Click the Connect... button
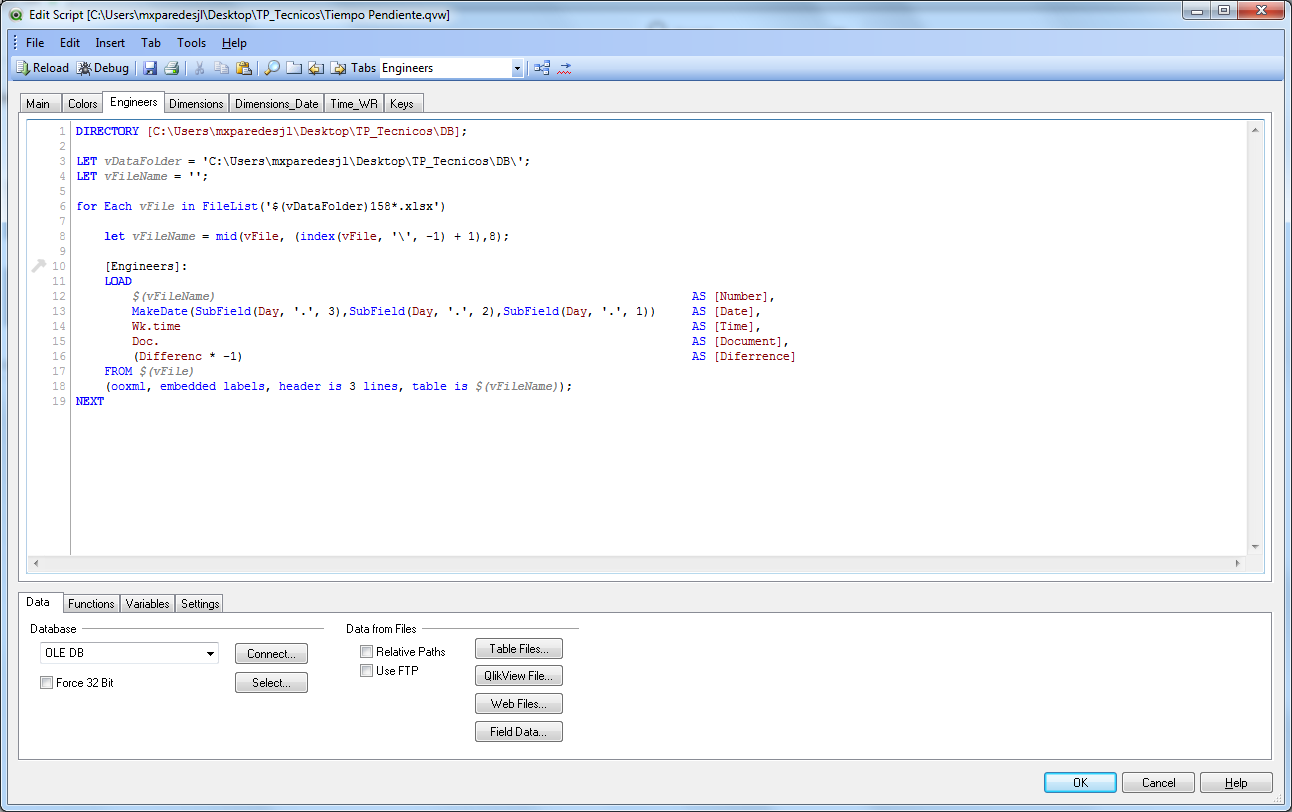Image resolution: width=1292 pixels, height=812 pixels. pos(272,653)
